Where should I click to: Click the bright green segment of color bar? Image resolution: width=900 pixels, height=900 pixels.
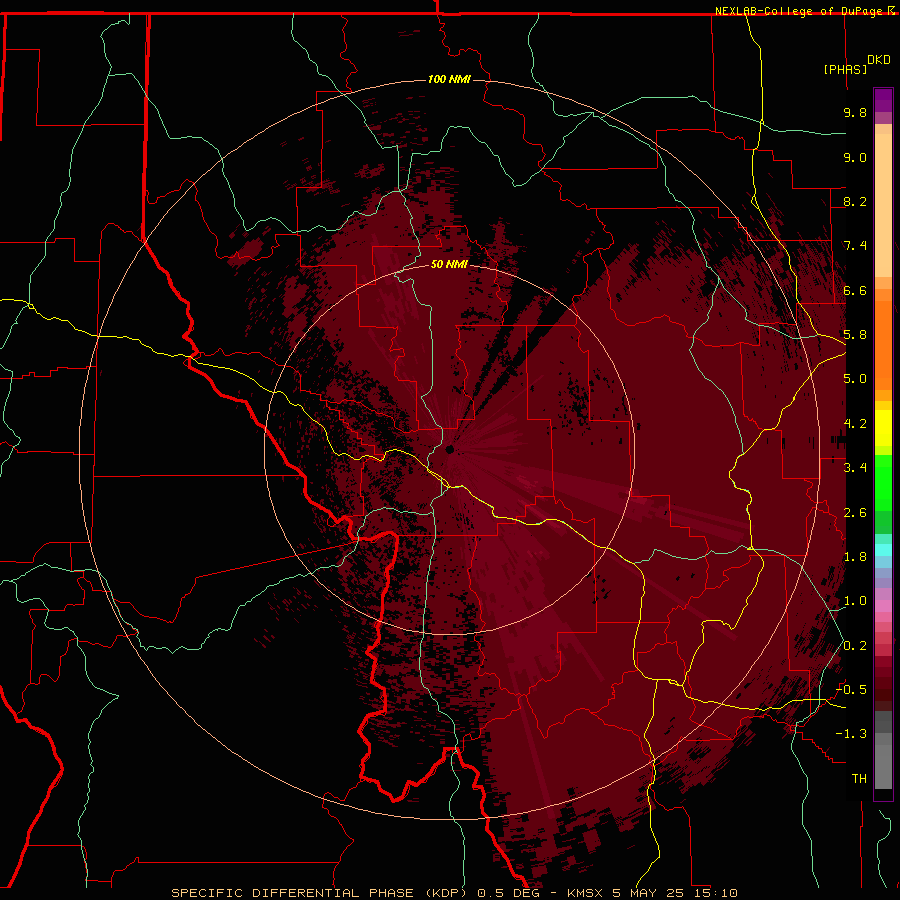click(x=883, y=483)
